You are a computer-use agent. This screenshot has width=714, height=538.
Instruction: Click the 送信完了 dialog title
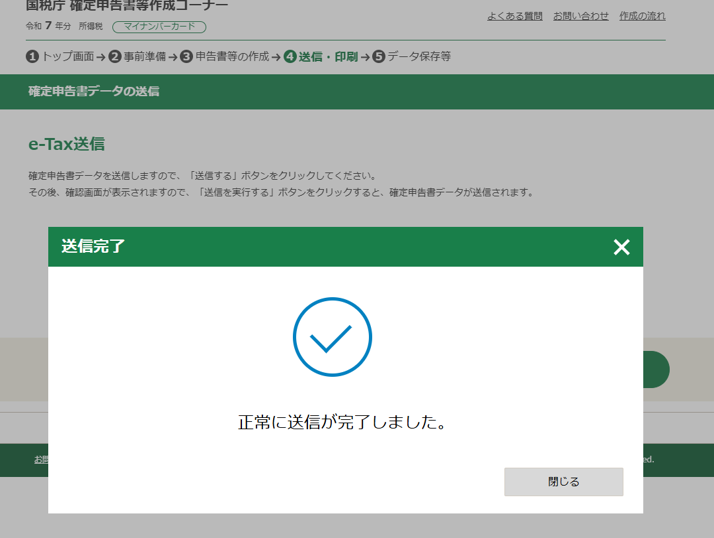[93, 246]
